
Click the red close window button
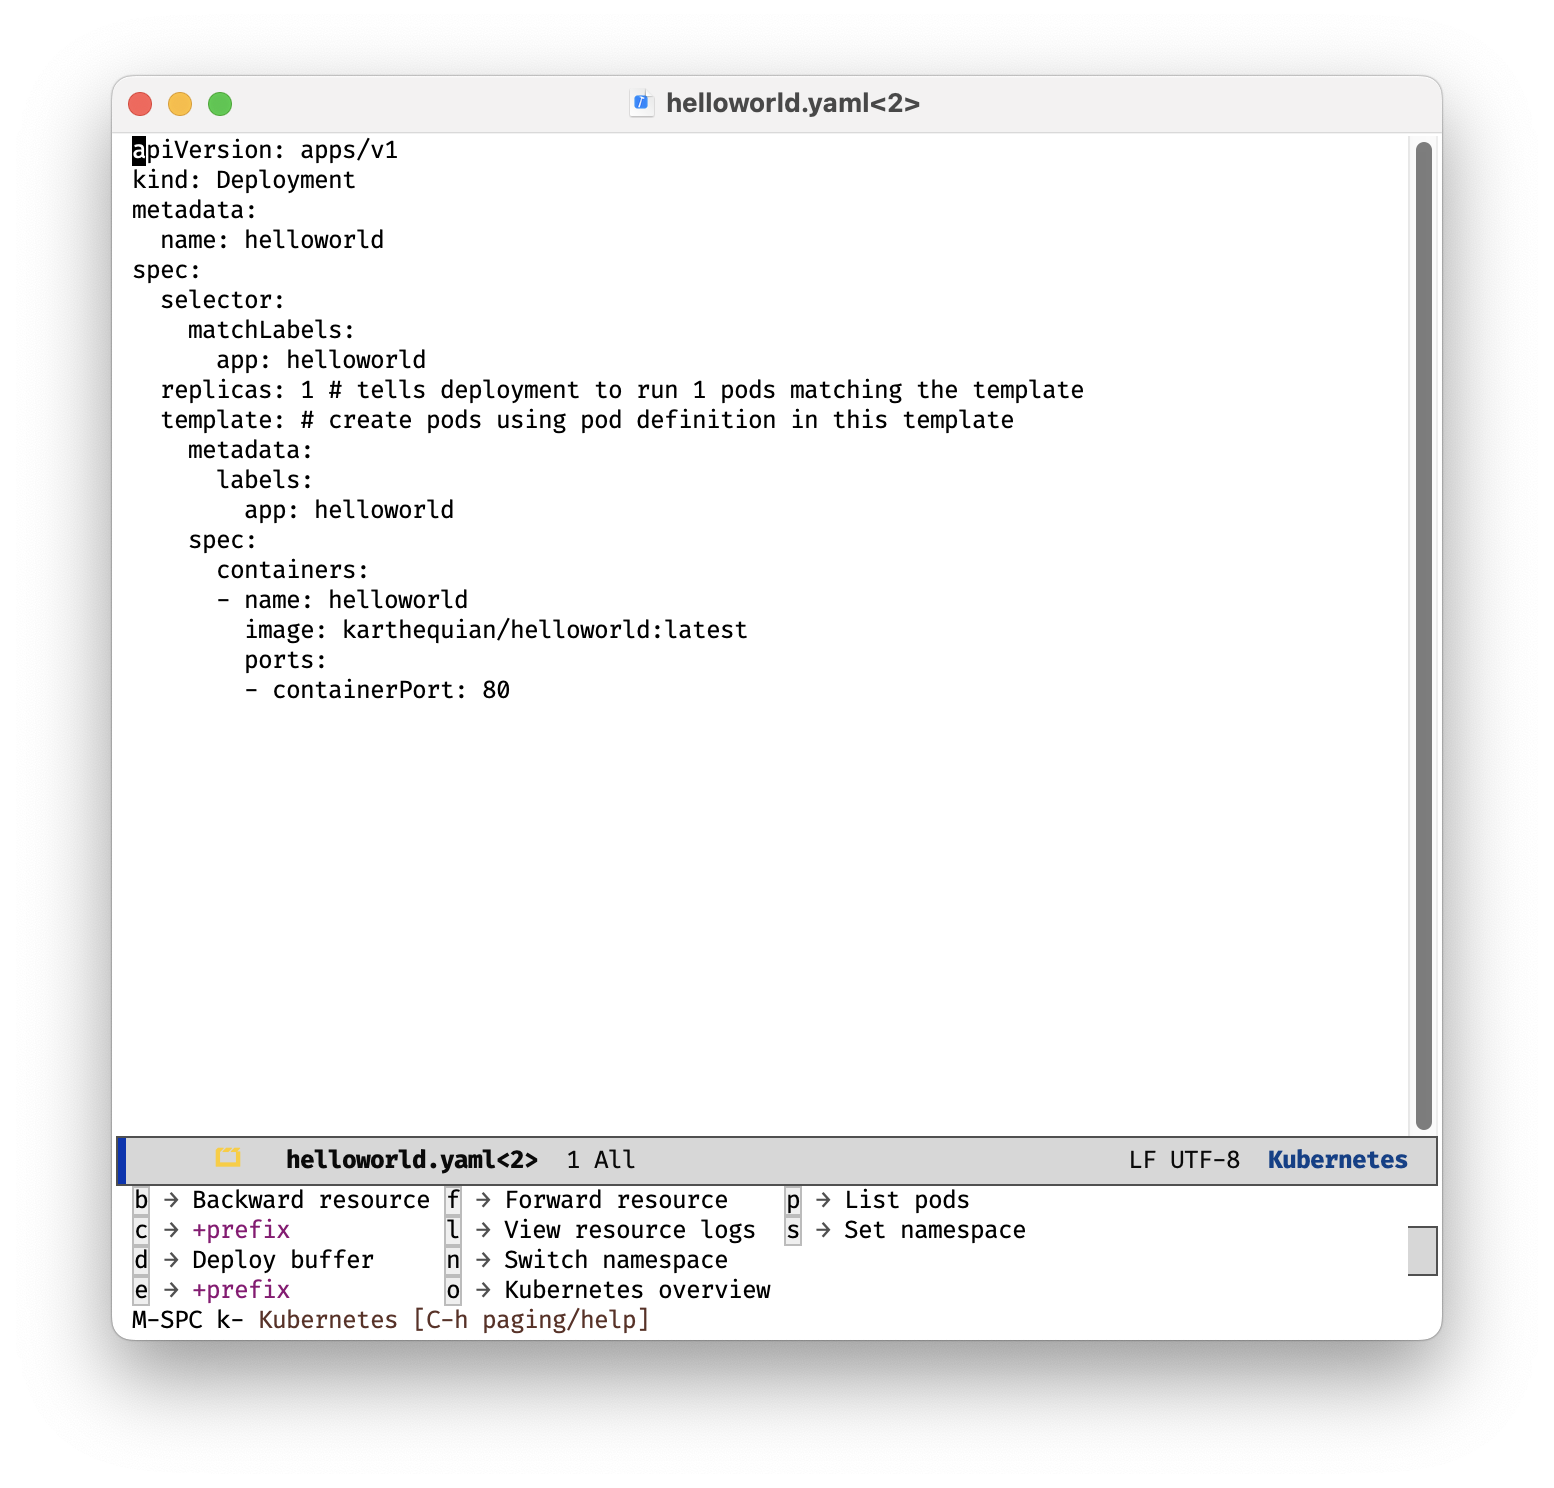click(x=140, y=104)
